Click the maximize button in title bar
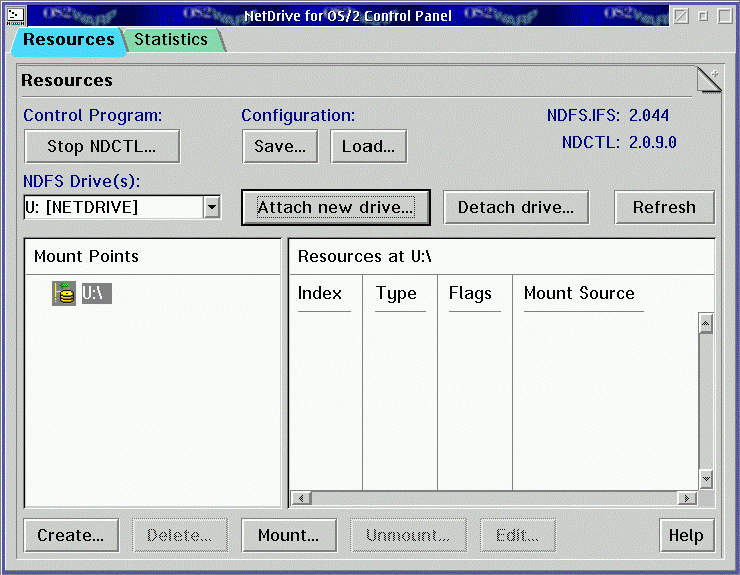The width and height of the screenshot is (740, 575). (725, 16)
